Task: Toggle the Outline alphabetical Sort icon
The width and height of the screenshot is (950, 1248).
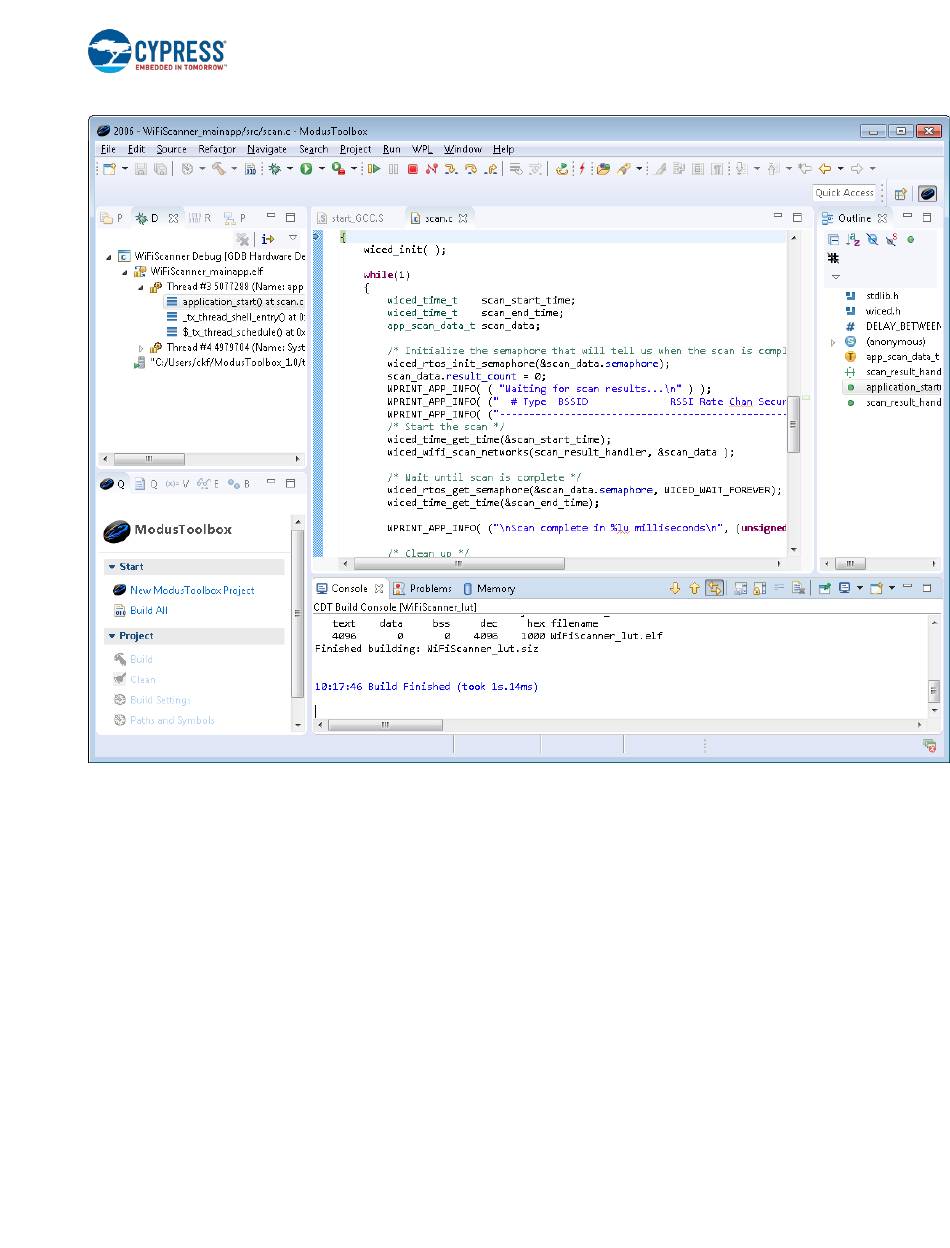Action: click(x=853, y=239)
